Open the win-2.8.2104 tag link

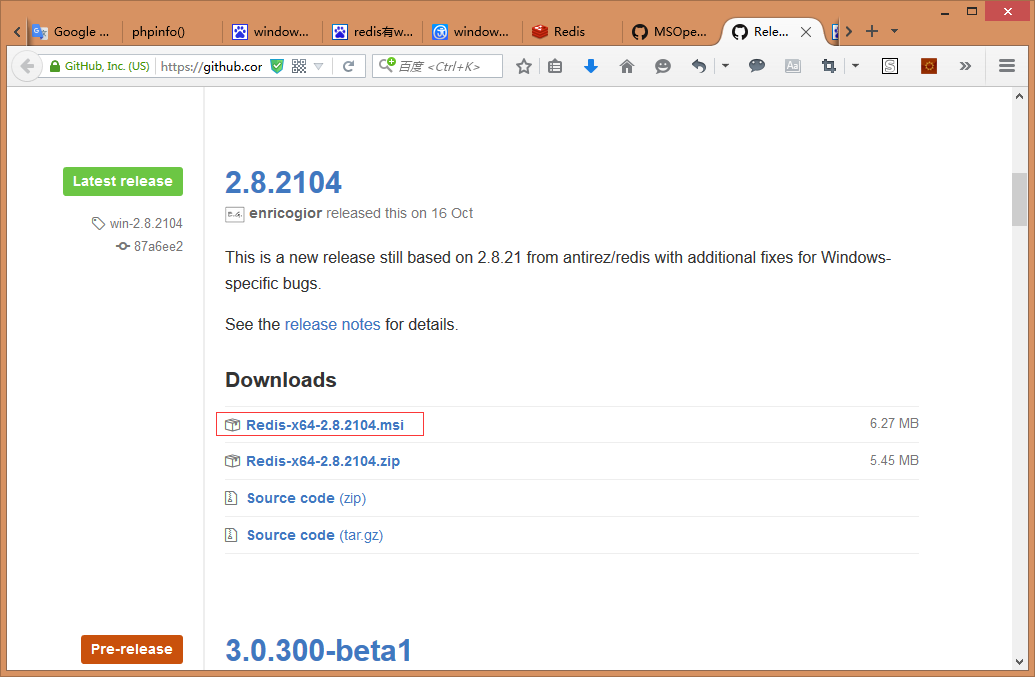coord(146,224)
